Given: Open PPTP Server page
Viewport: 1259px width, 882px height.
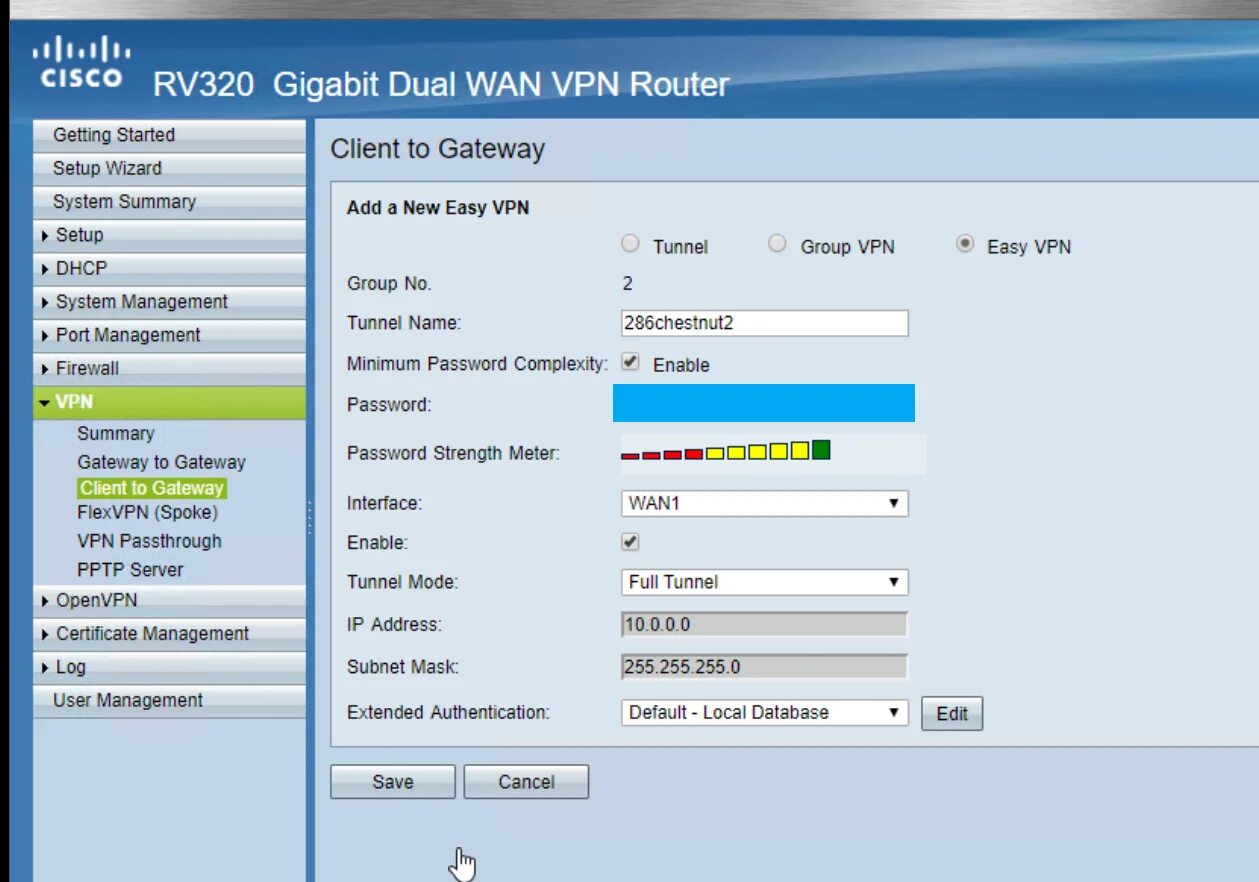Looking at the screenshot, I should click(x=130, y=569).
